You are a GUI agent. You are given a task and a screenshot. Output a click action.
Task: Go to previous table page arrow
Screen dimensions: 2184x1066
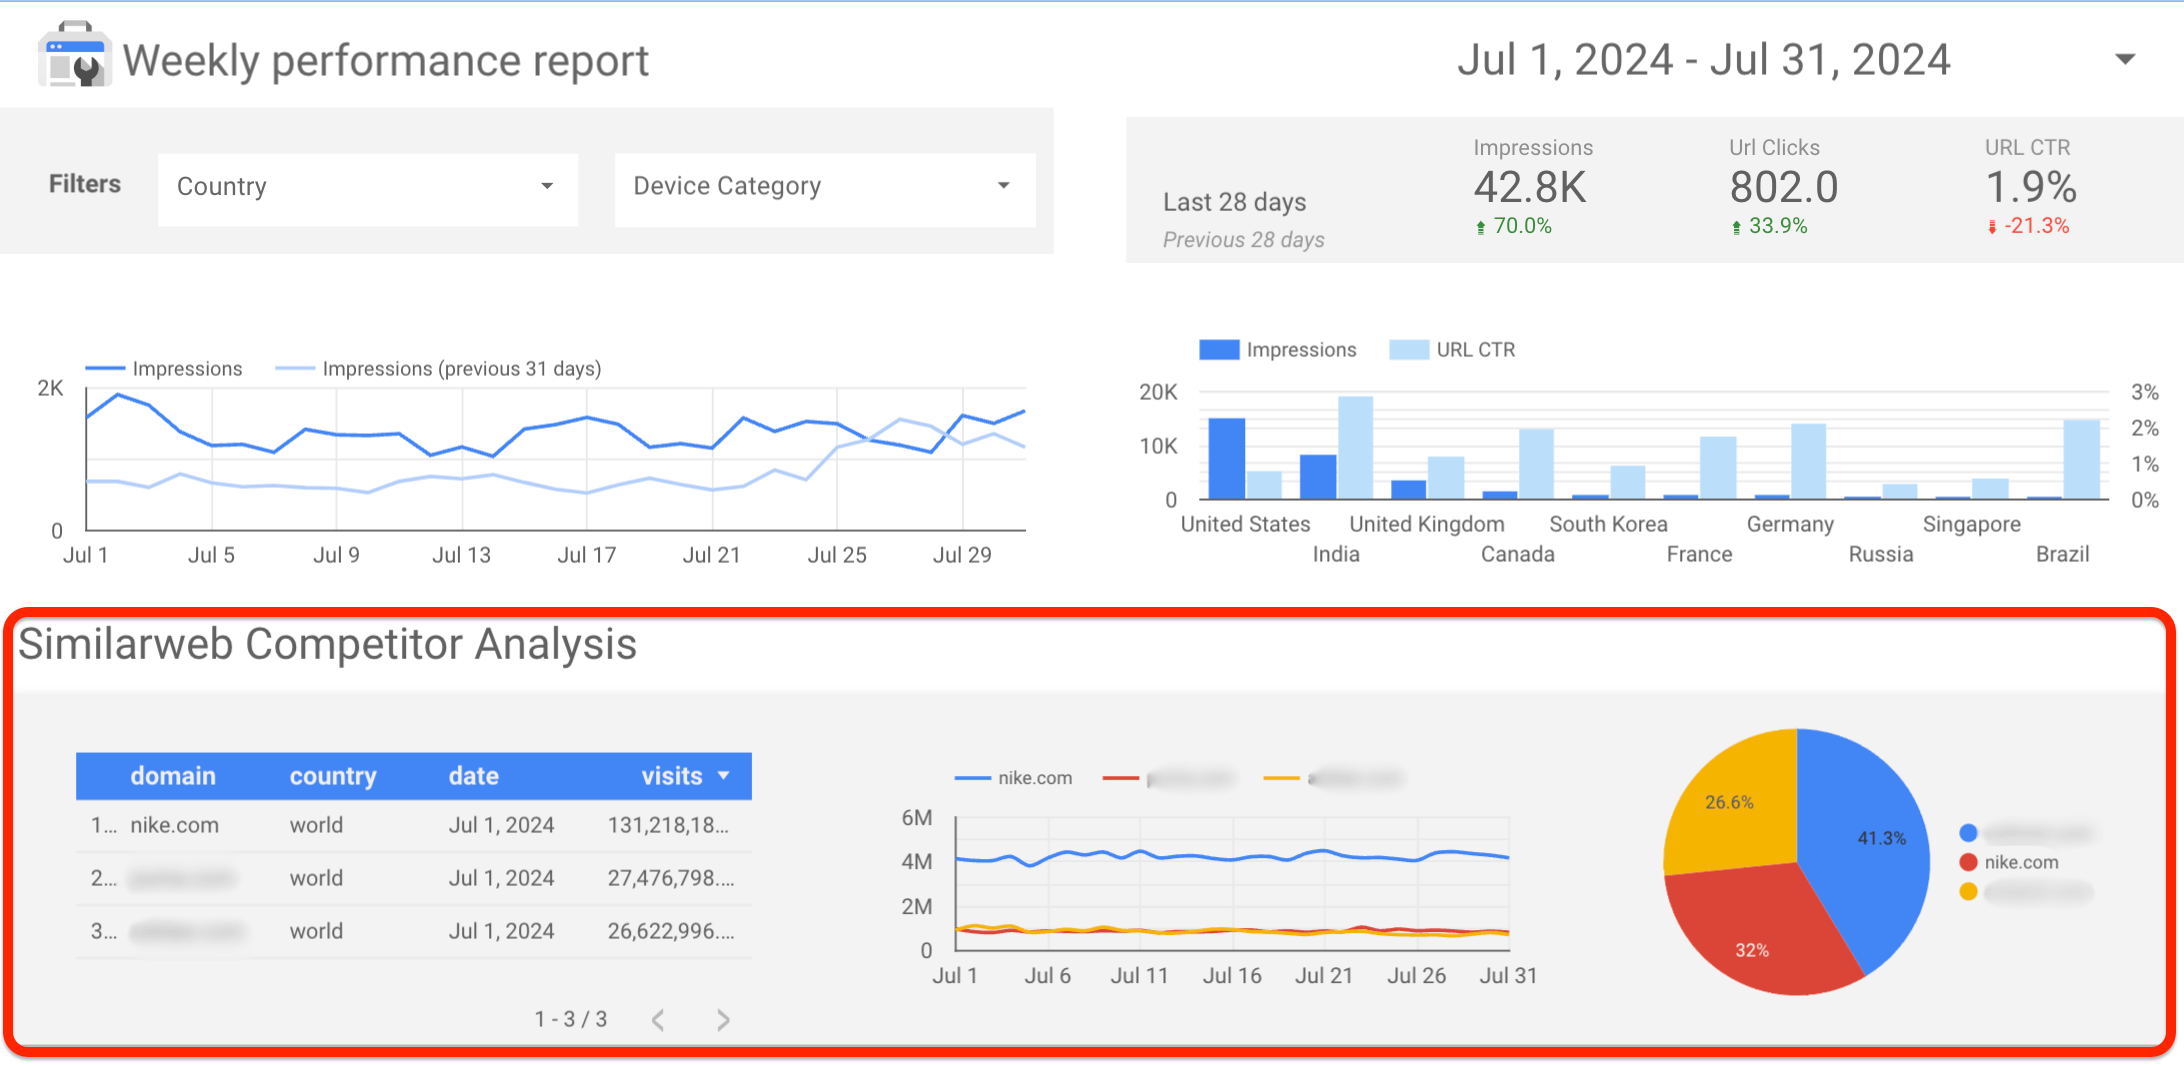click(x=658, y=1020)
